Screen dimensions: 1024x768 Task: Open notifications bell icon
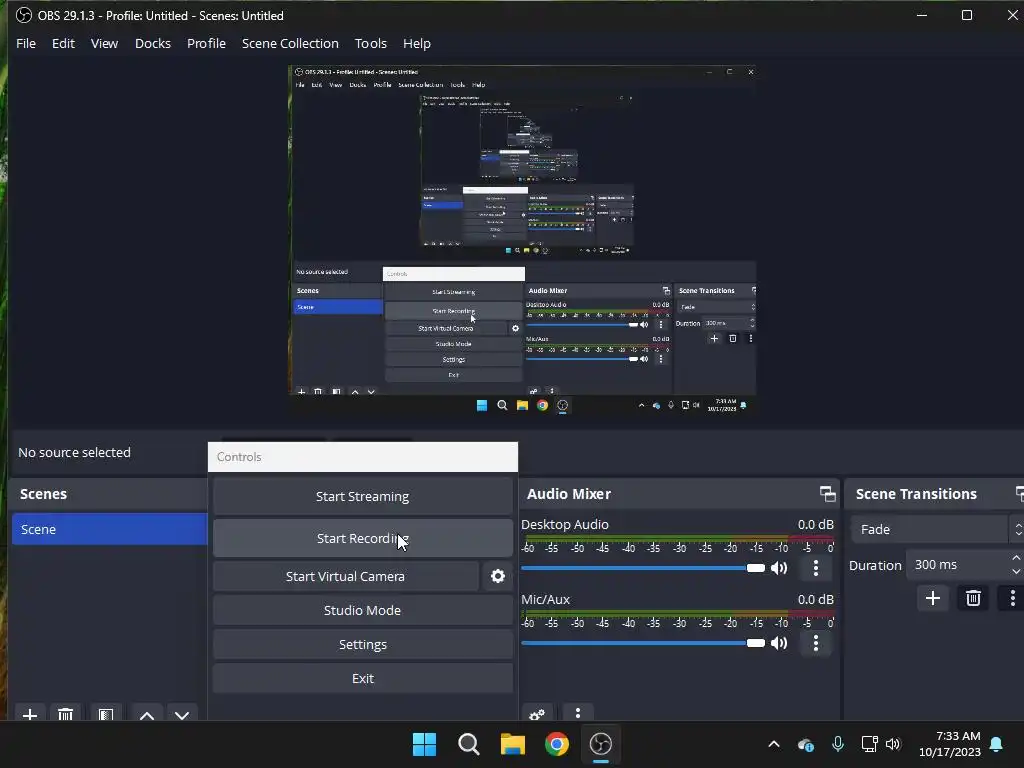pyautogui.click(x=997, y=744)
